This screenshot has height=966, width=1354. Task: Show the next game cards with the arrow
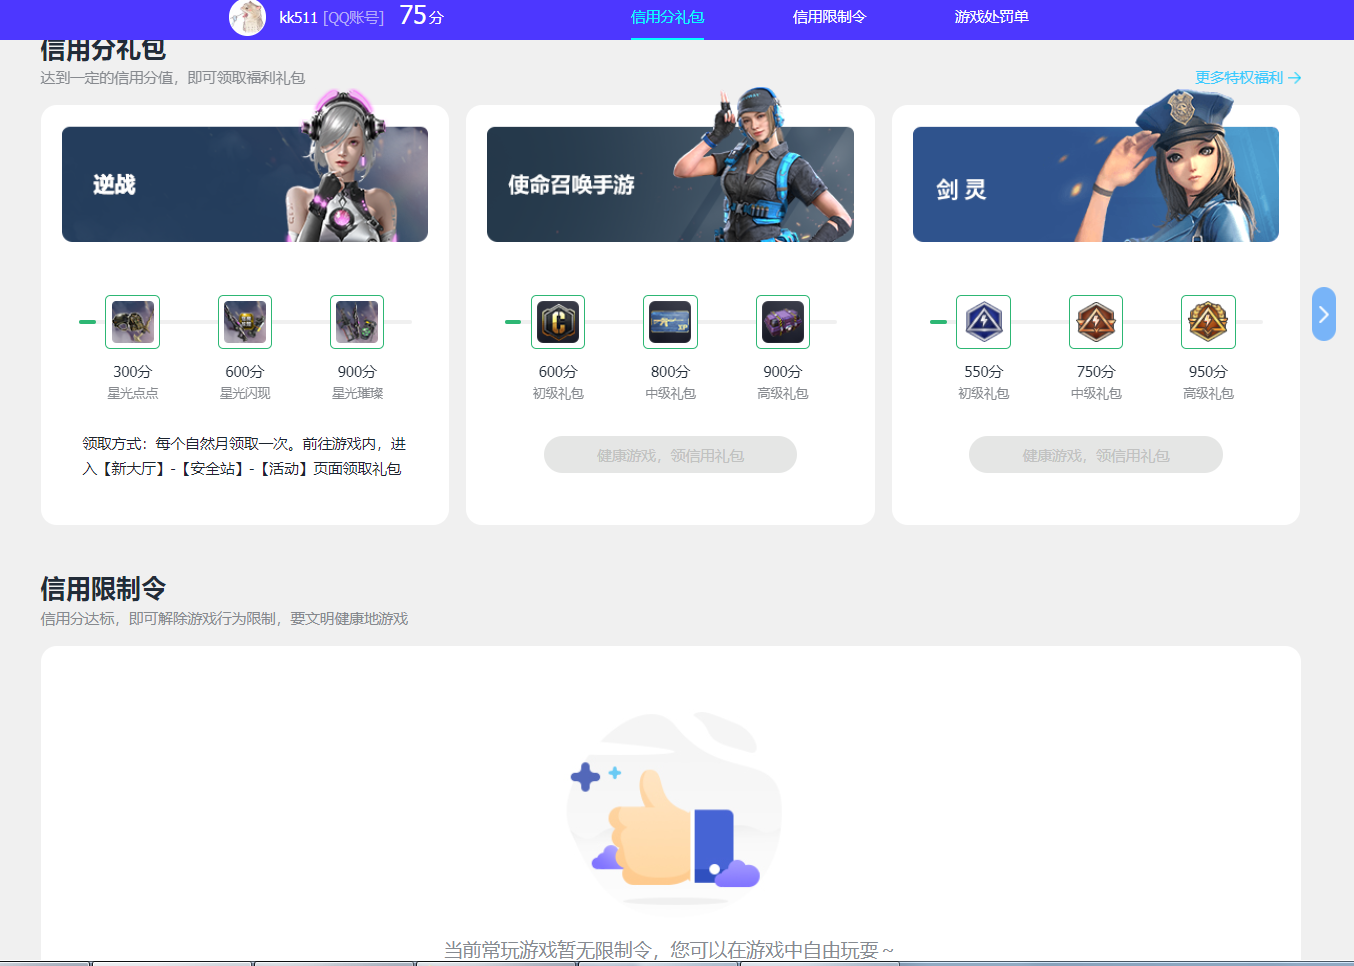click(x=1323, y=314)
